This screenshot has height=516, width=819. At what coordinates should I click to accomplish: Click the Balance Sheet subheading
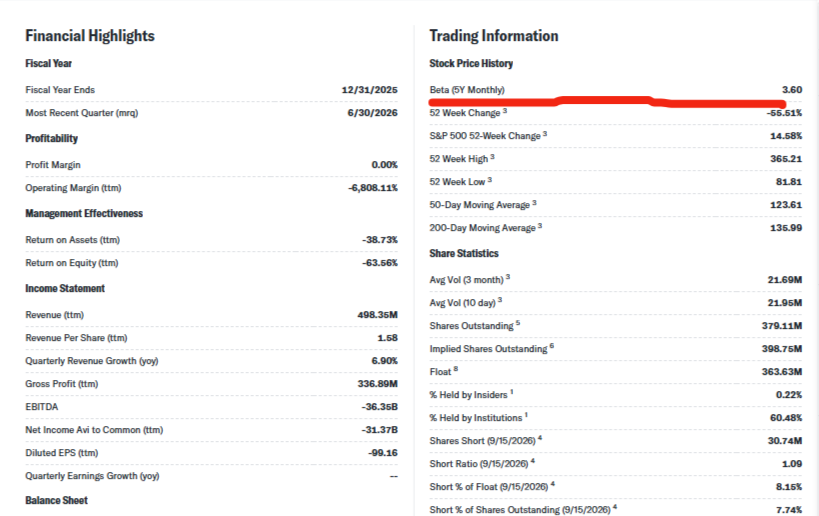[x=56, y=500]
